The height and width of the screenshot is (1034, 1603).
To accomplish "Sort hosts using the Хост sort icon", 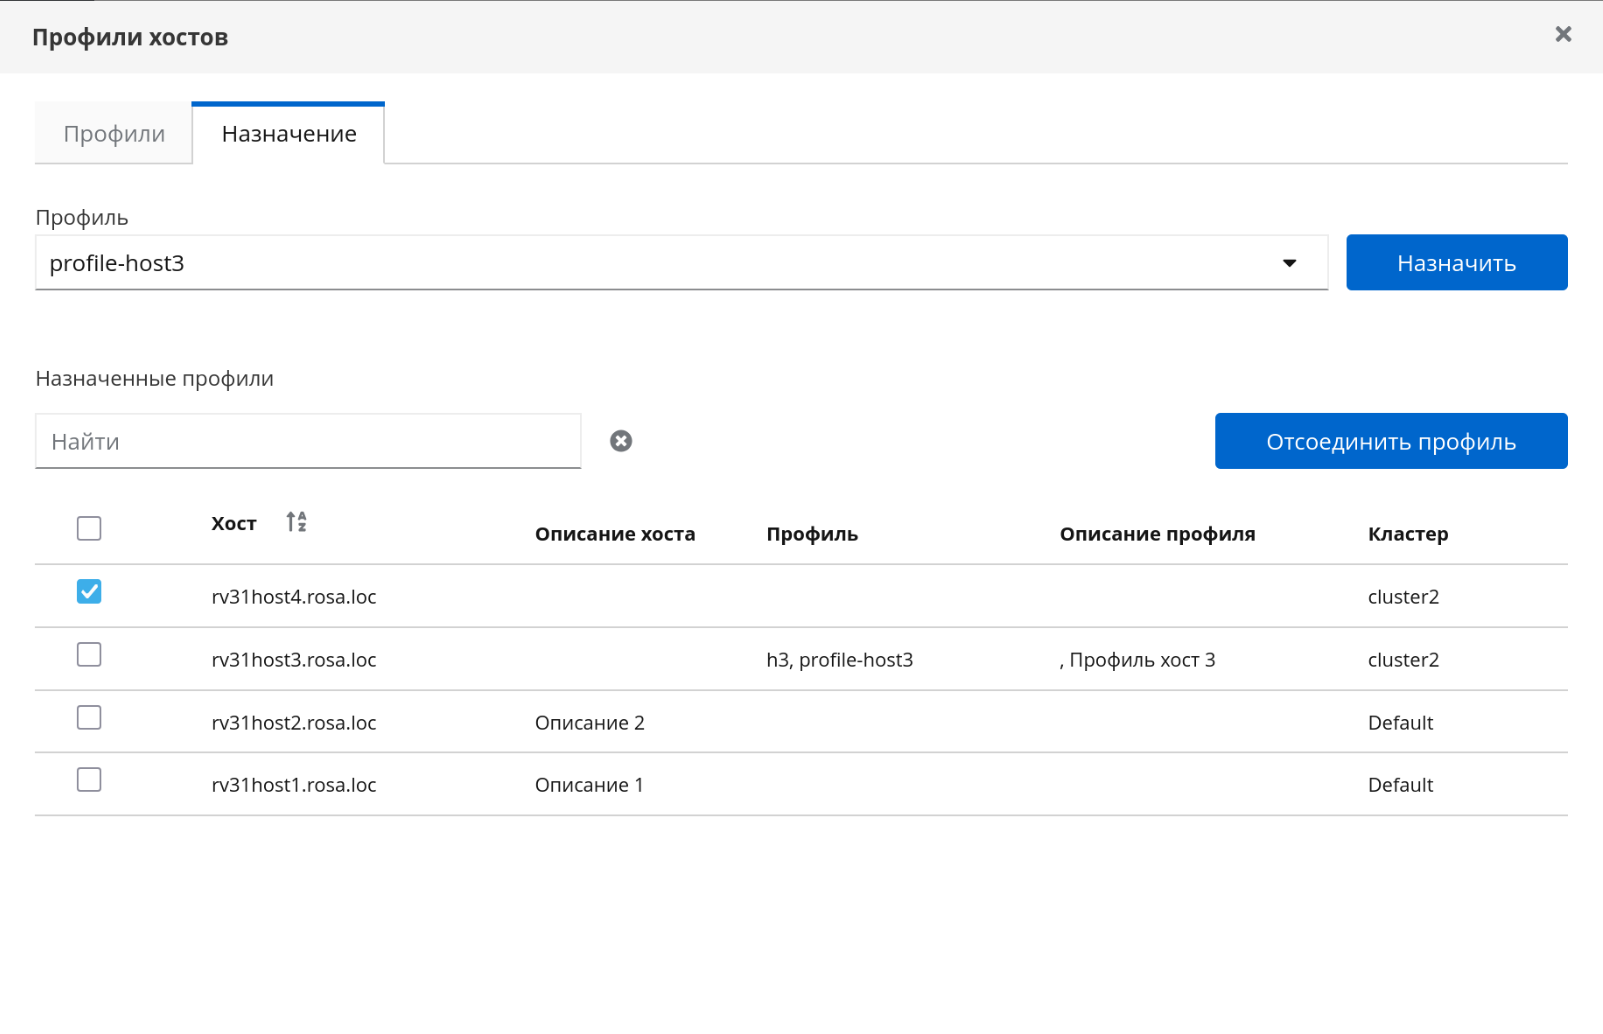I will point(296,522).
